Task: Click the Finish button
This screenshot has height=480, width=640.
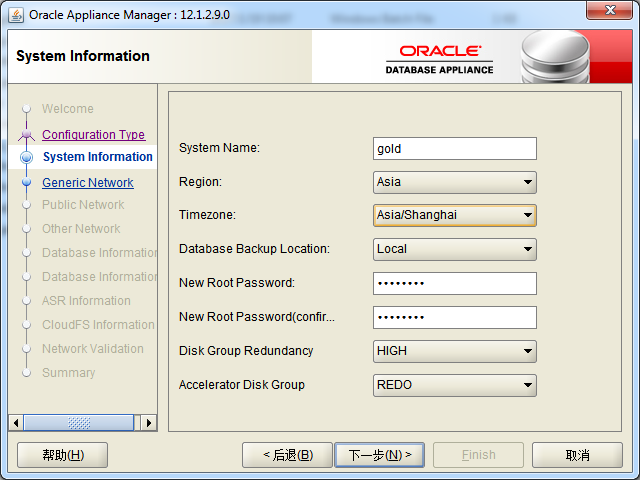Action: [478, 455]
